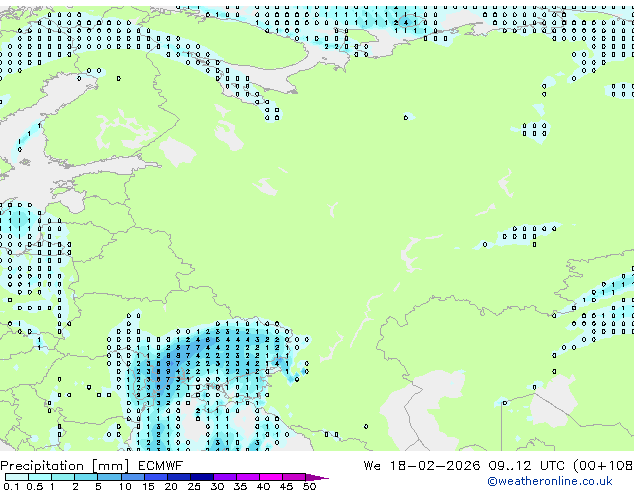Select the 35–40 mm legend color box
The height and width of the screenshot is (490, 634).
pyautogui.click(x=247, y=477)
